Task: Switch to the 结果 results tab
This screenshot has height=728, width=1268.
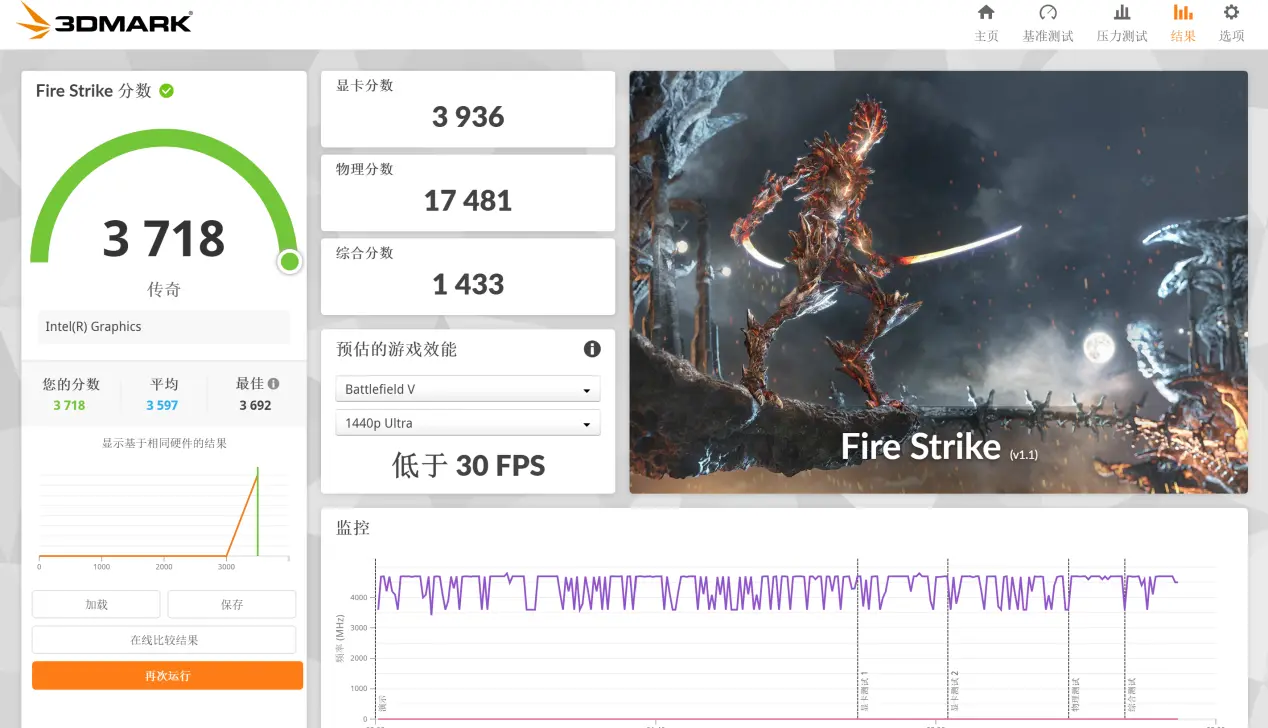Action: (x=1183, y=36)
